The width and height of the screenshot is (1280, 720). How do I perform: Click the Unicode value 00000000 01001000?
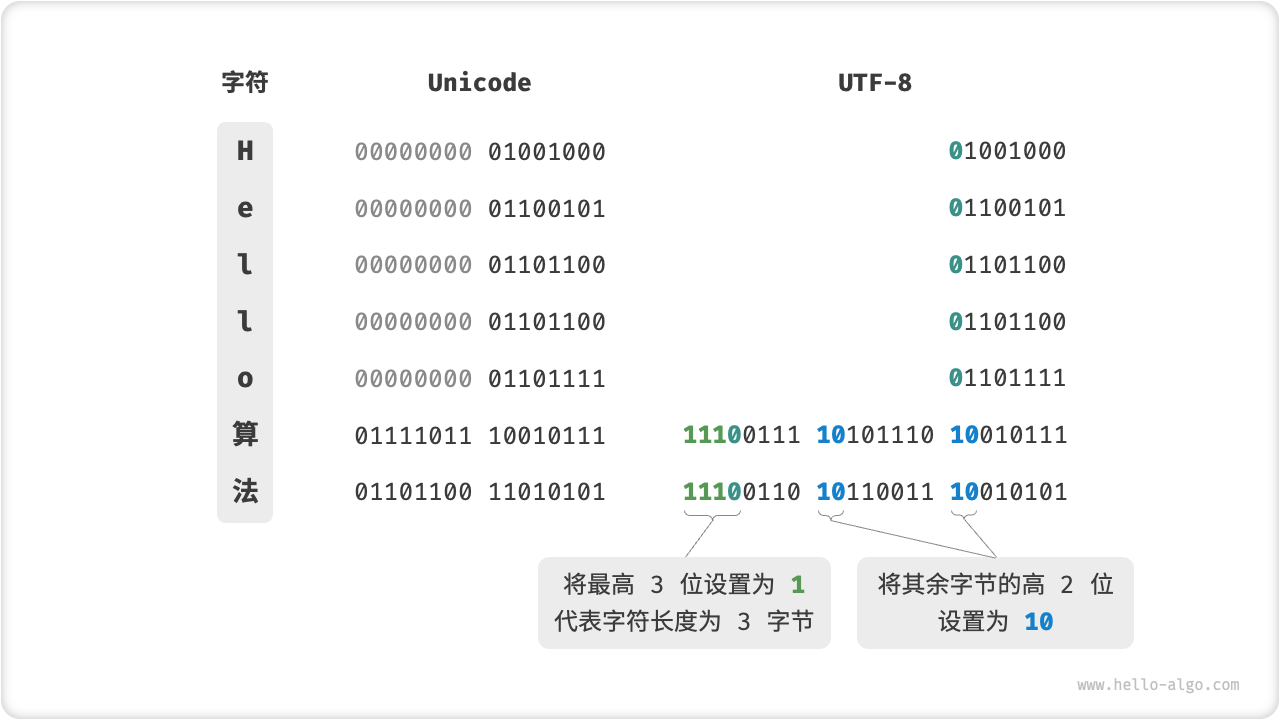pyautogui.click(x=480, y=152)
